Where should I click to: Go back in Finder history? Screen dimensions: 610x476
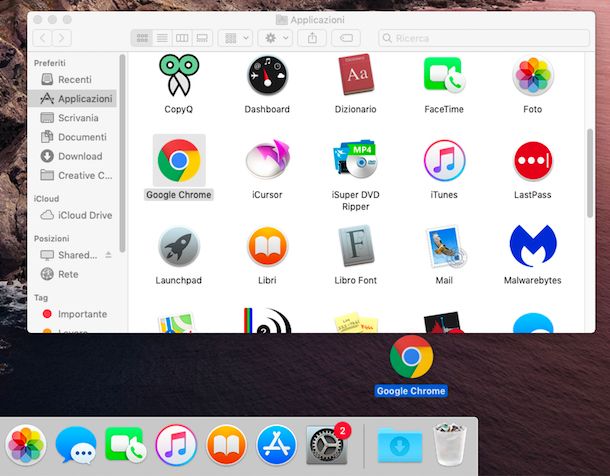pyautogui.click(x=43, y=38)
